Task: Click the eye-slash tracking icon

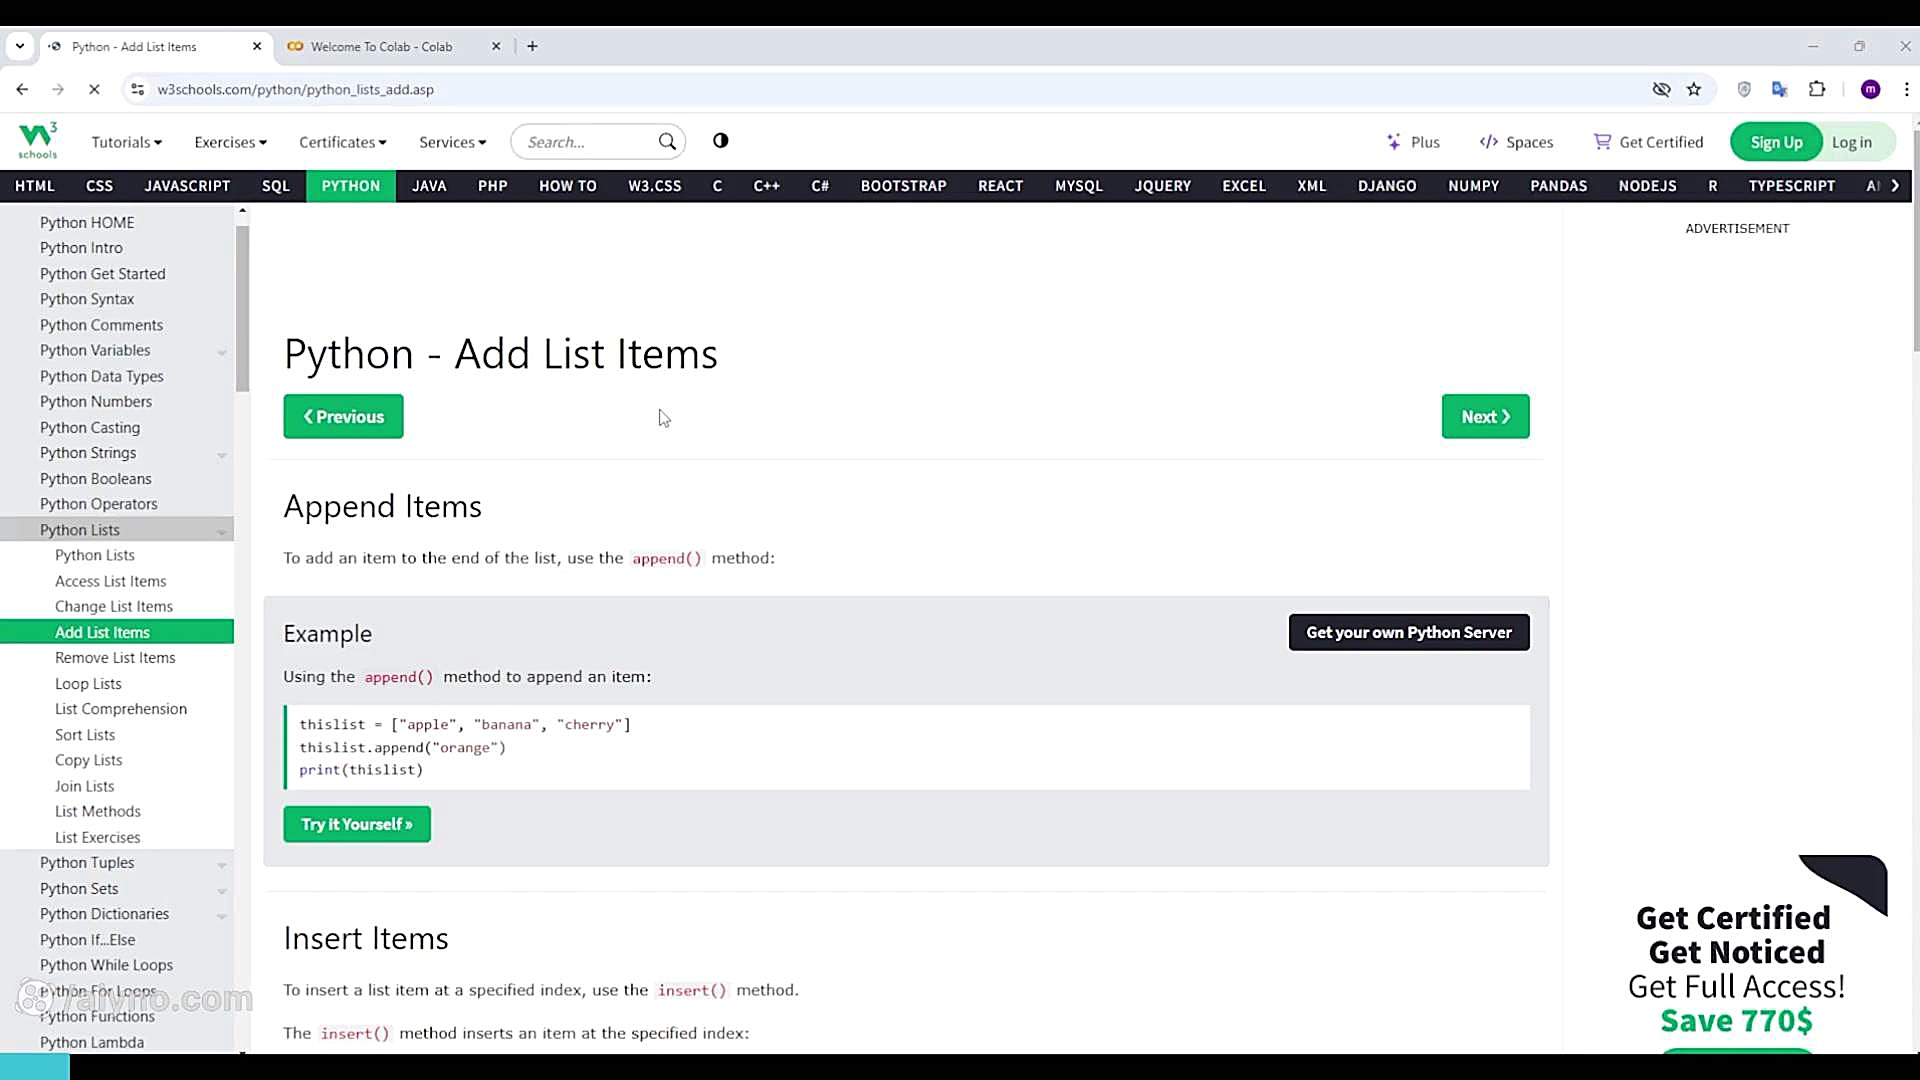Action: 1661,89
